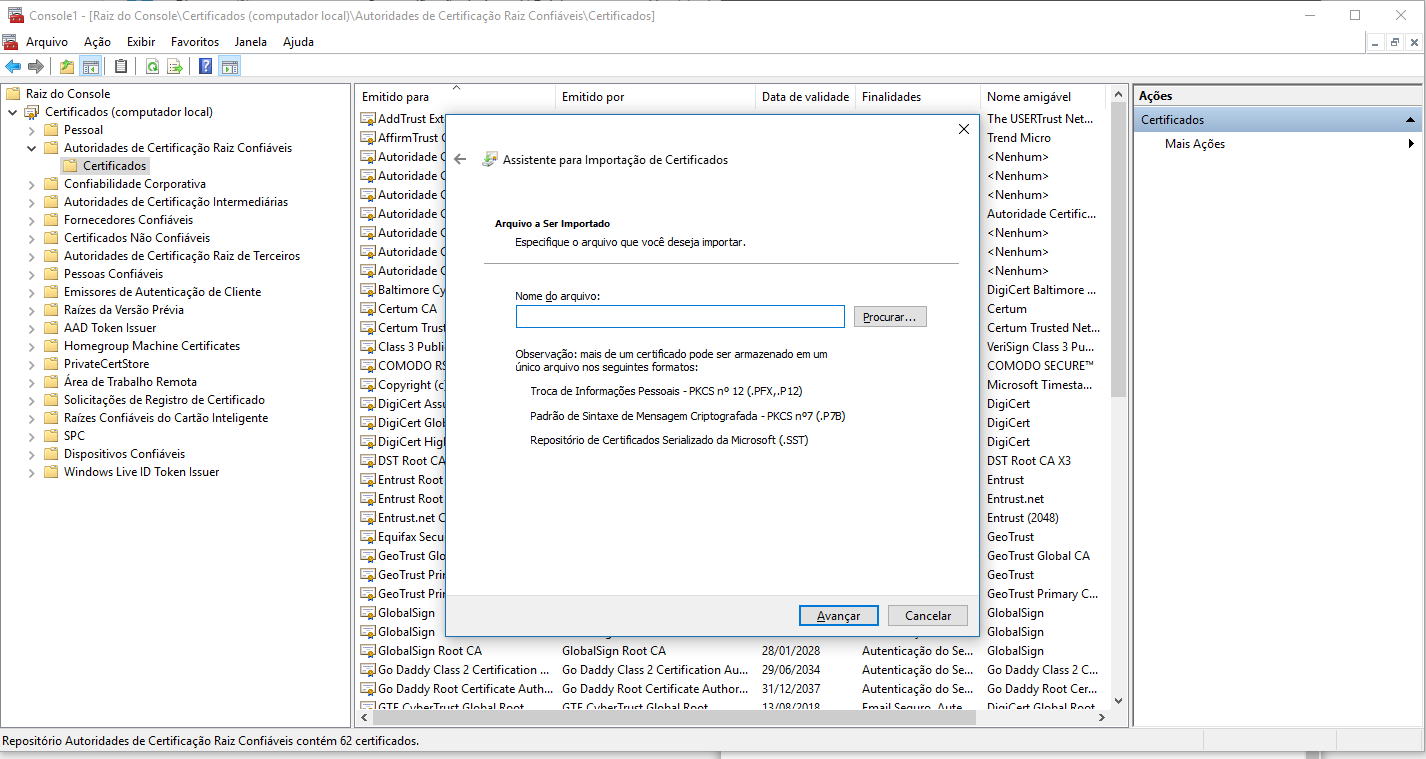Open the Ação menu
Screen dimensions: 1426x759
pos(97,42)
